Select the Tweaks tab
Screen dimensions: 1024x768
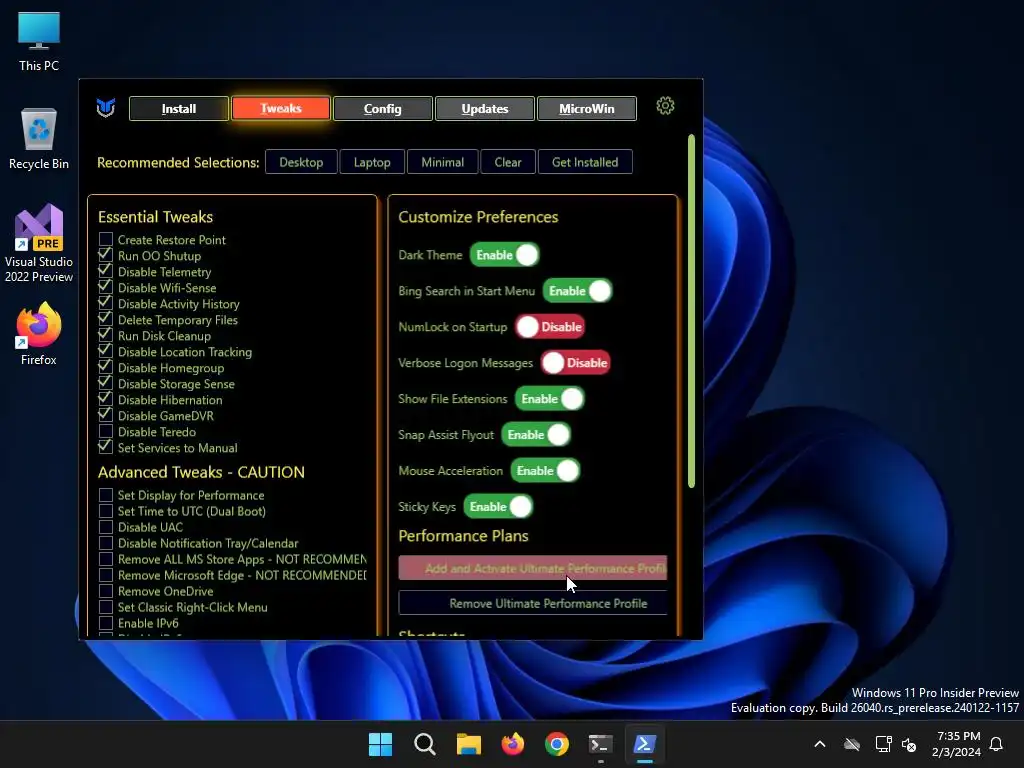[x=281, y=108]
